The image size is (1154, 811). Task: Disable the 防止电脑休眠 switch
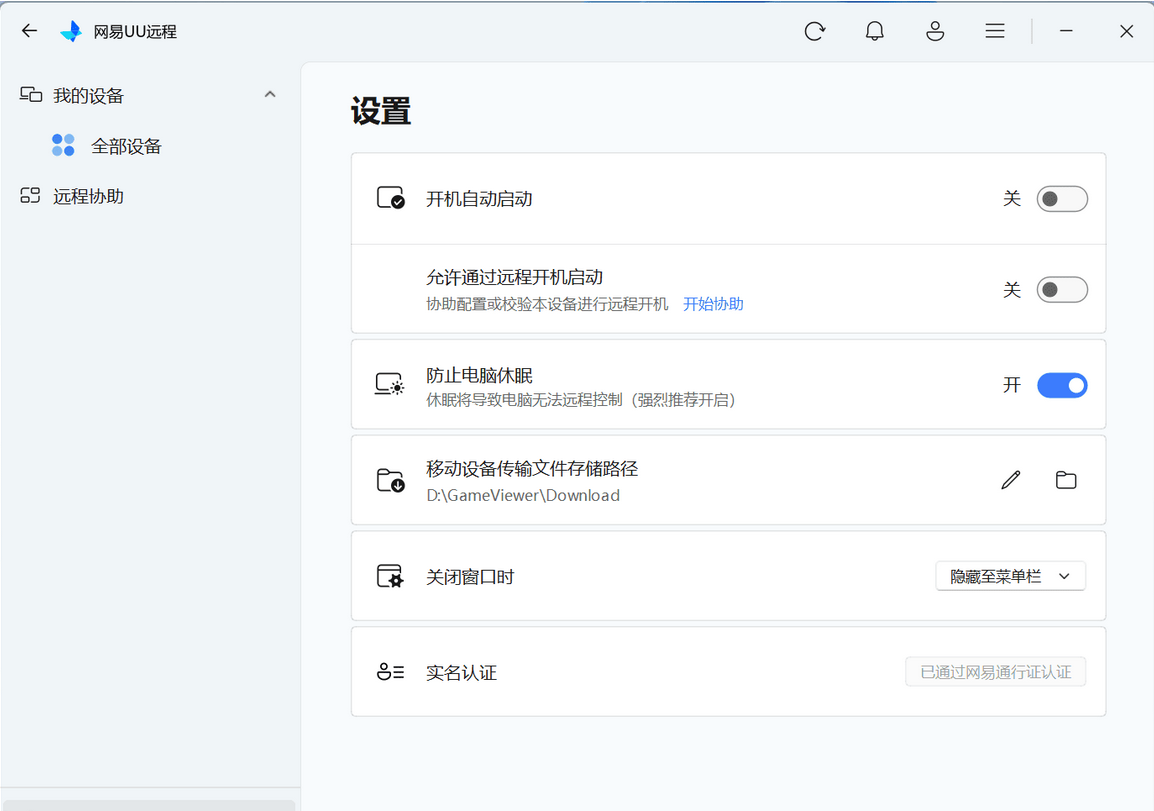tap(1062, 385)
